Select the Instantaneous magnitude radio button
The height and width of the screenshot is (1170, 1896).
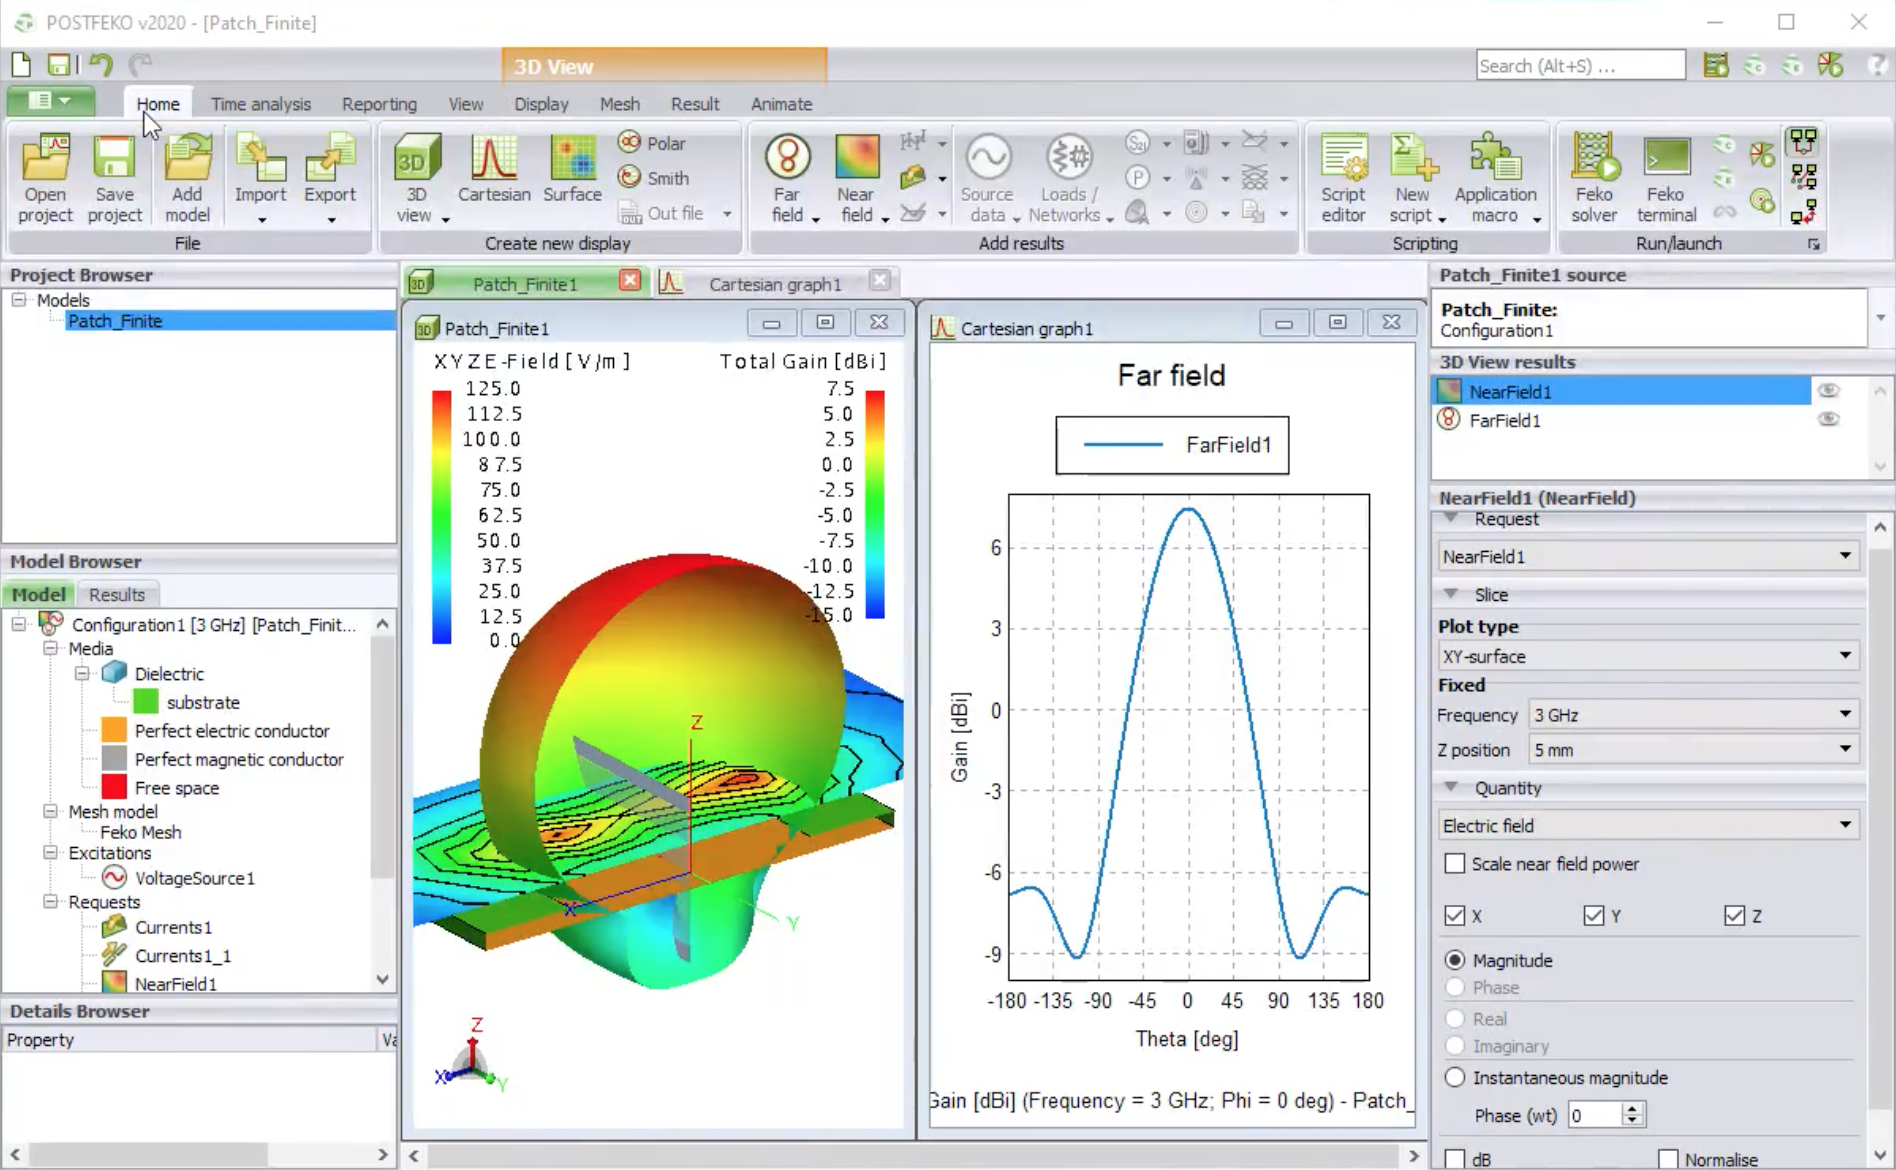point(1455,1078)
